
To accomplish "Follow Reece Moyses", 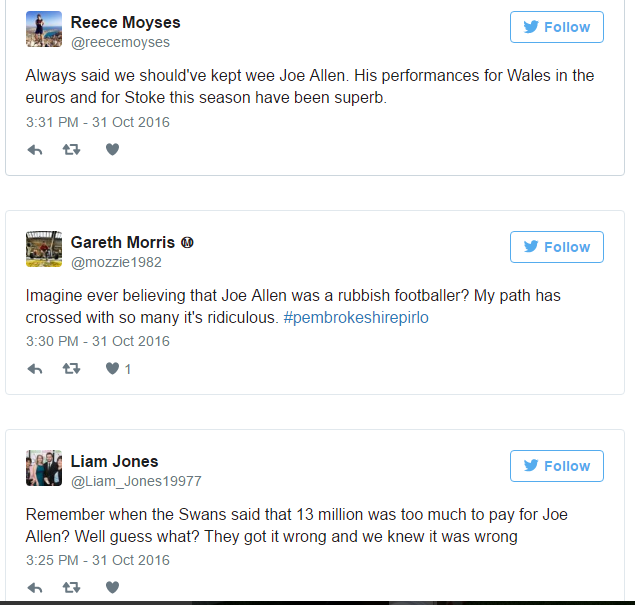I will click(x=557, y=27).
